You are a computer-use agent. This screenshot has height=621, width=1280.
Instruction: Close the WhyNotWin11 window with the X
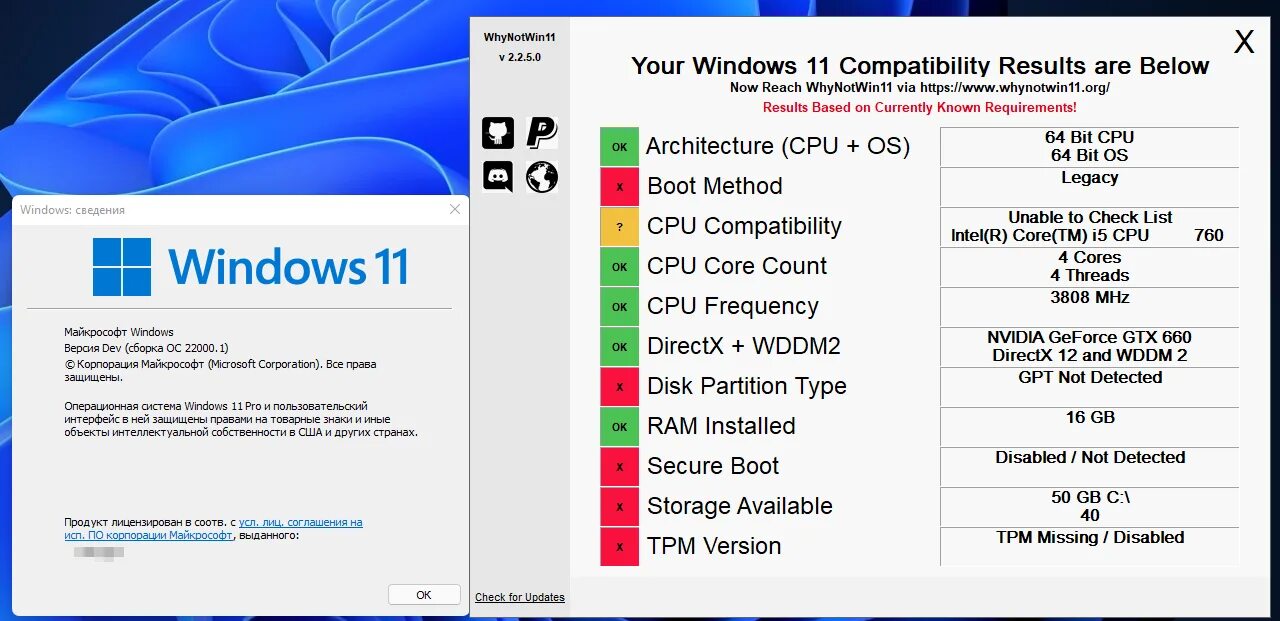pos(1244,42)
